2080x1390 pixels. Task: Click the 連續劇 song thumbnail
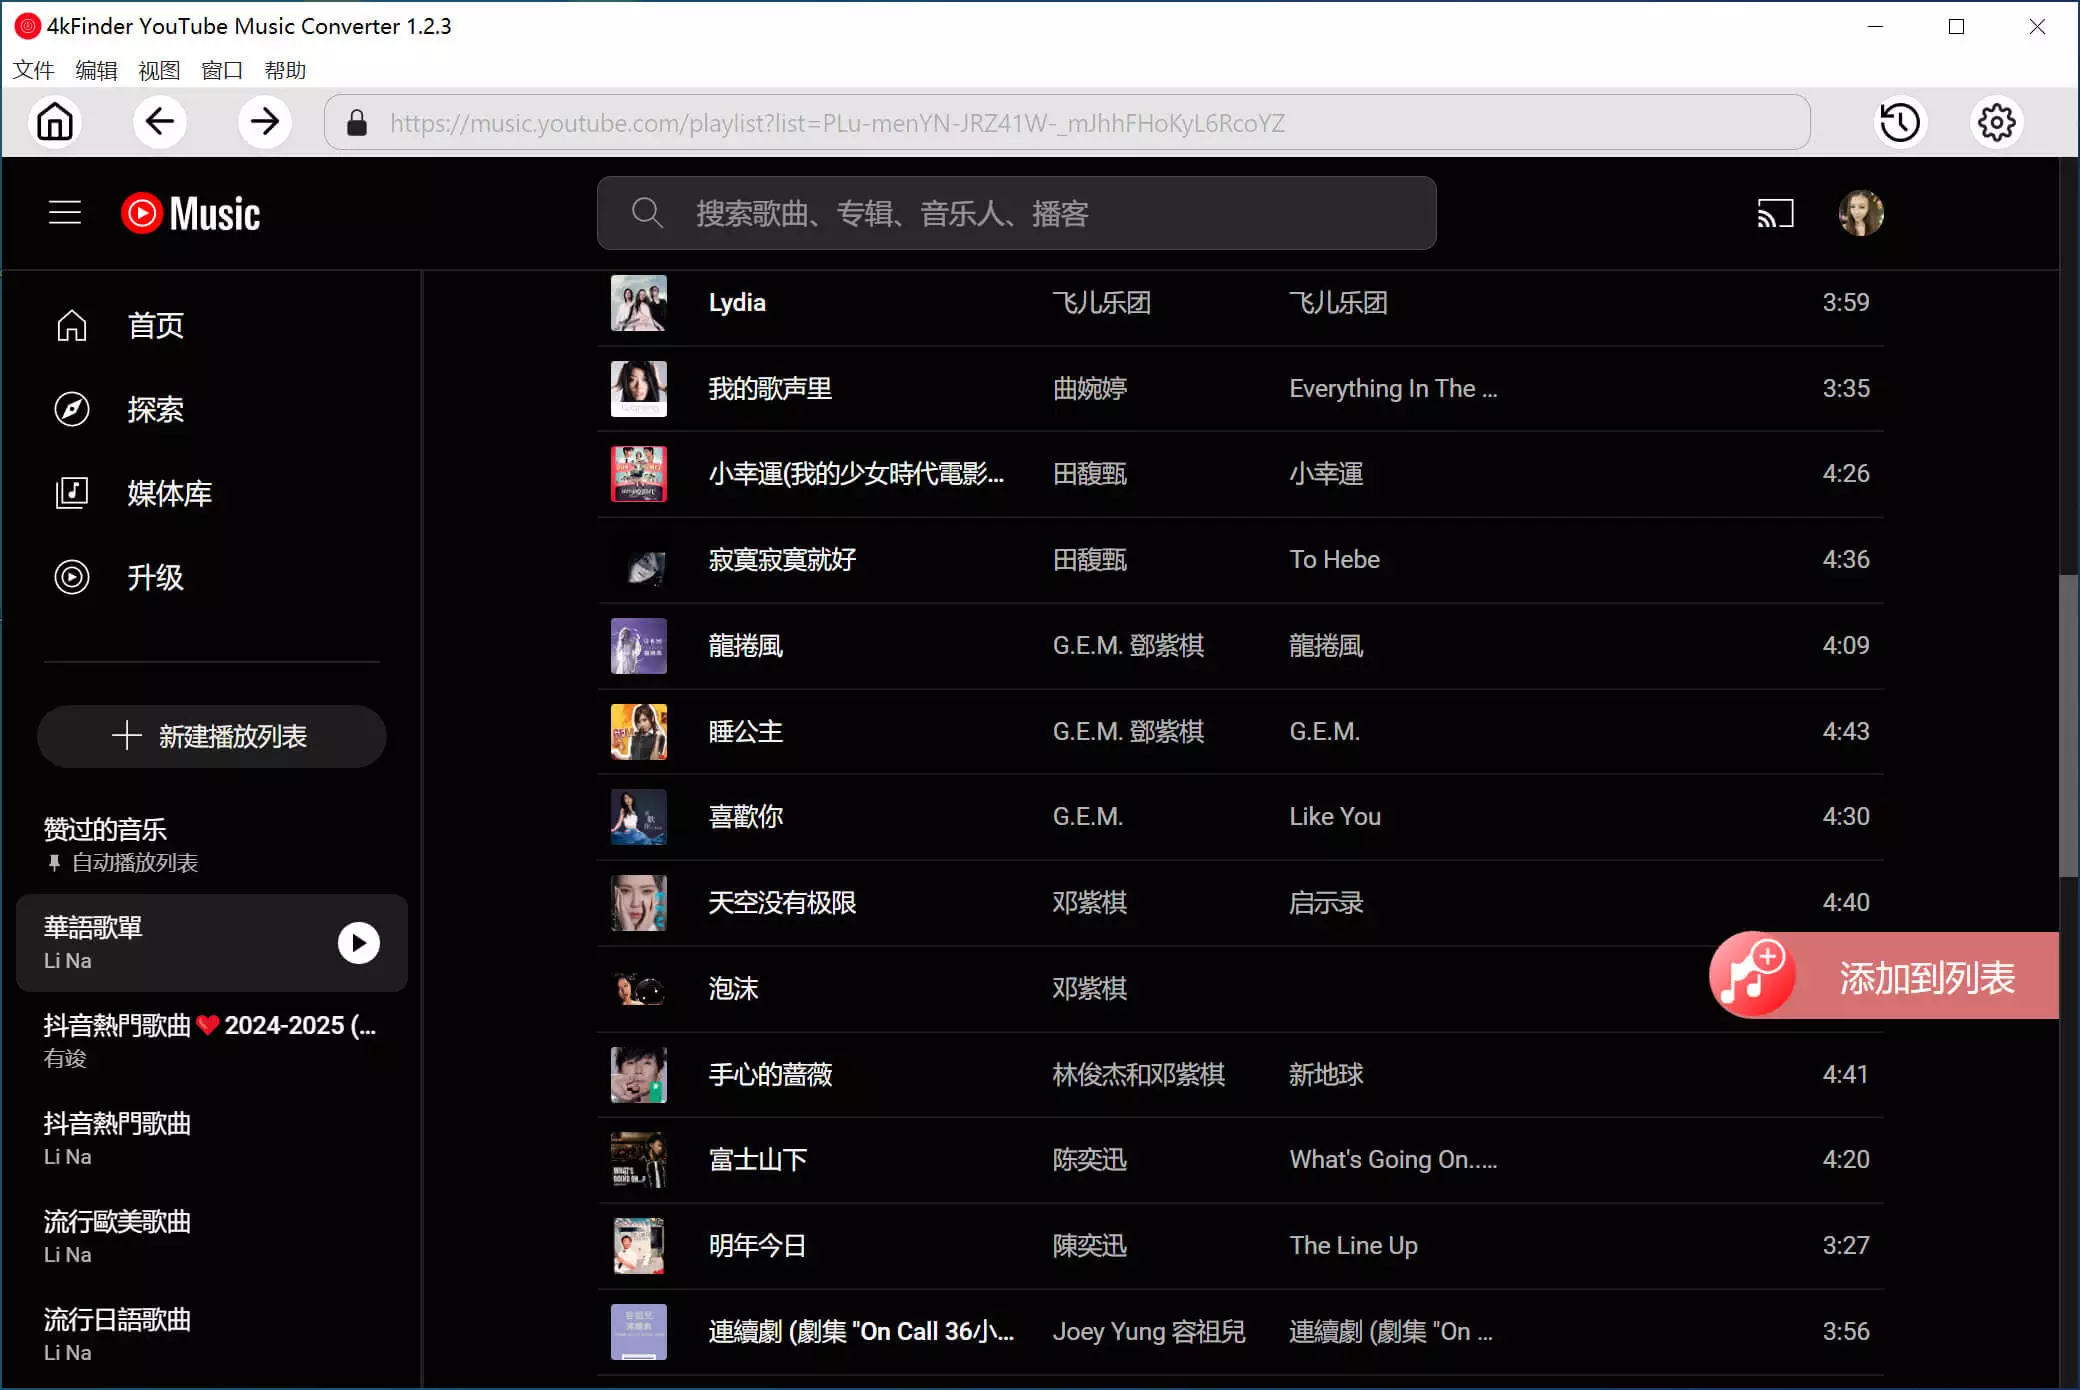(x=639, y=1332)
